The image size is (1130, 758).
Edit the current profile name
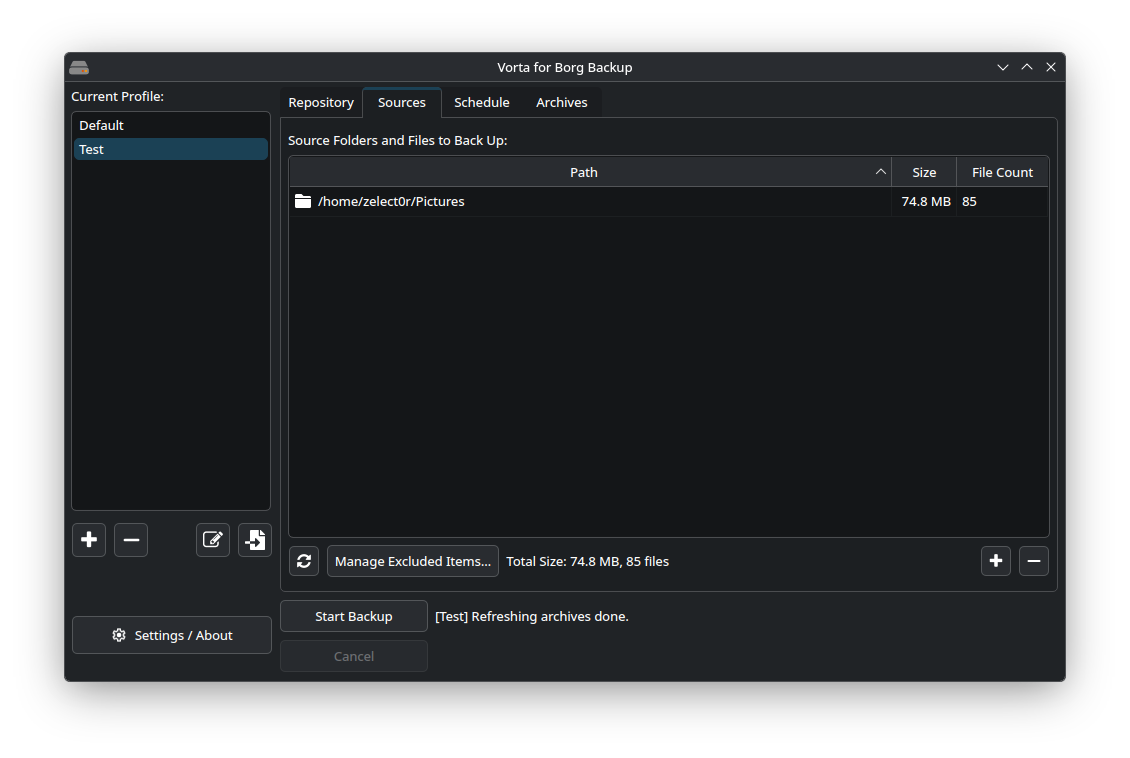click(213, 540)
